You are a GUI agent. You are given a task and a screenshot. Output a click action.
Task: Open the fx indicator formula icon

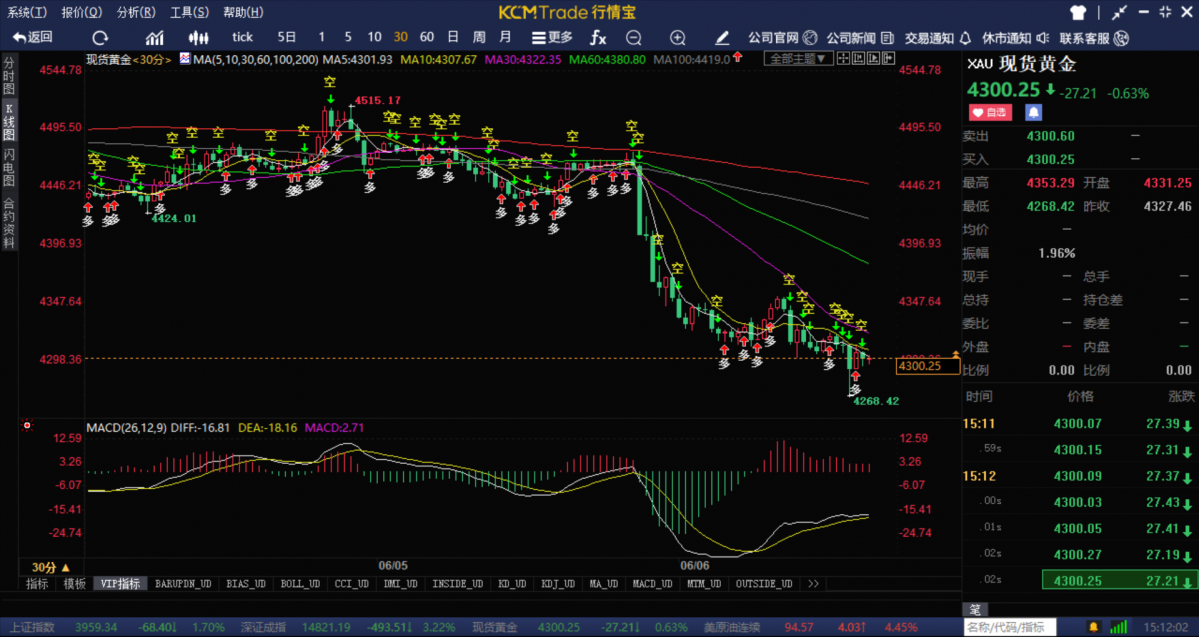pos(598,37)
